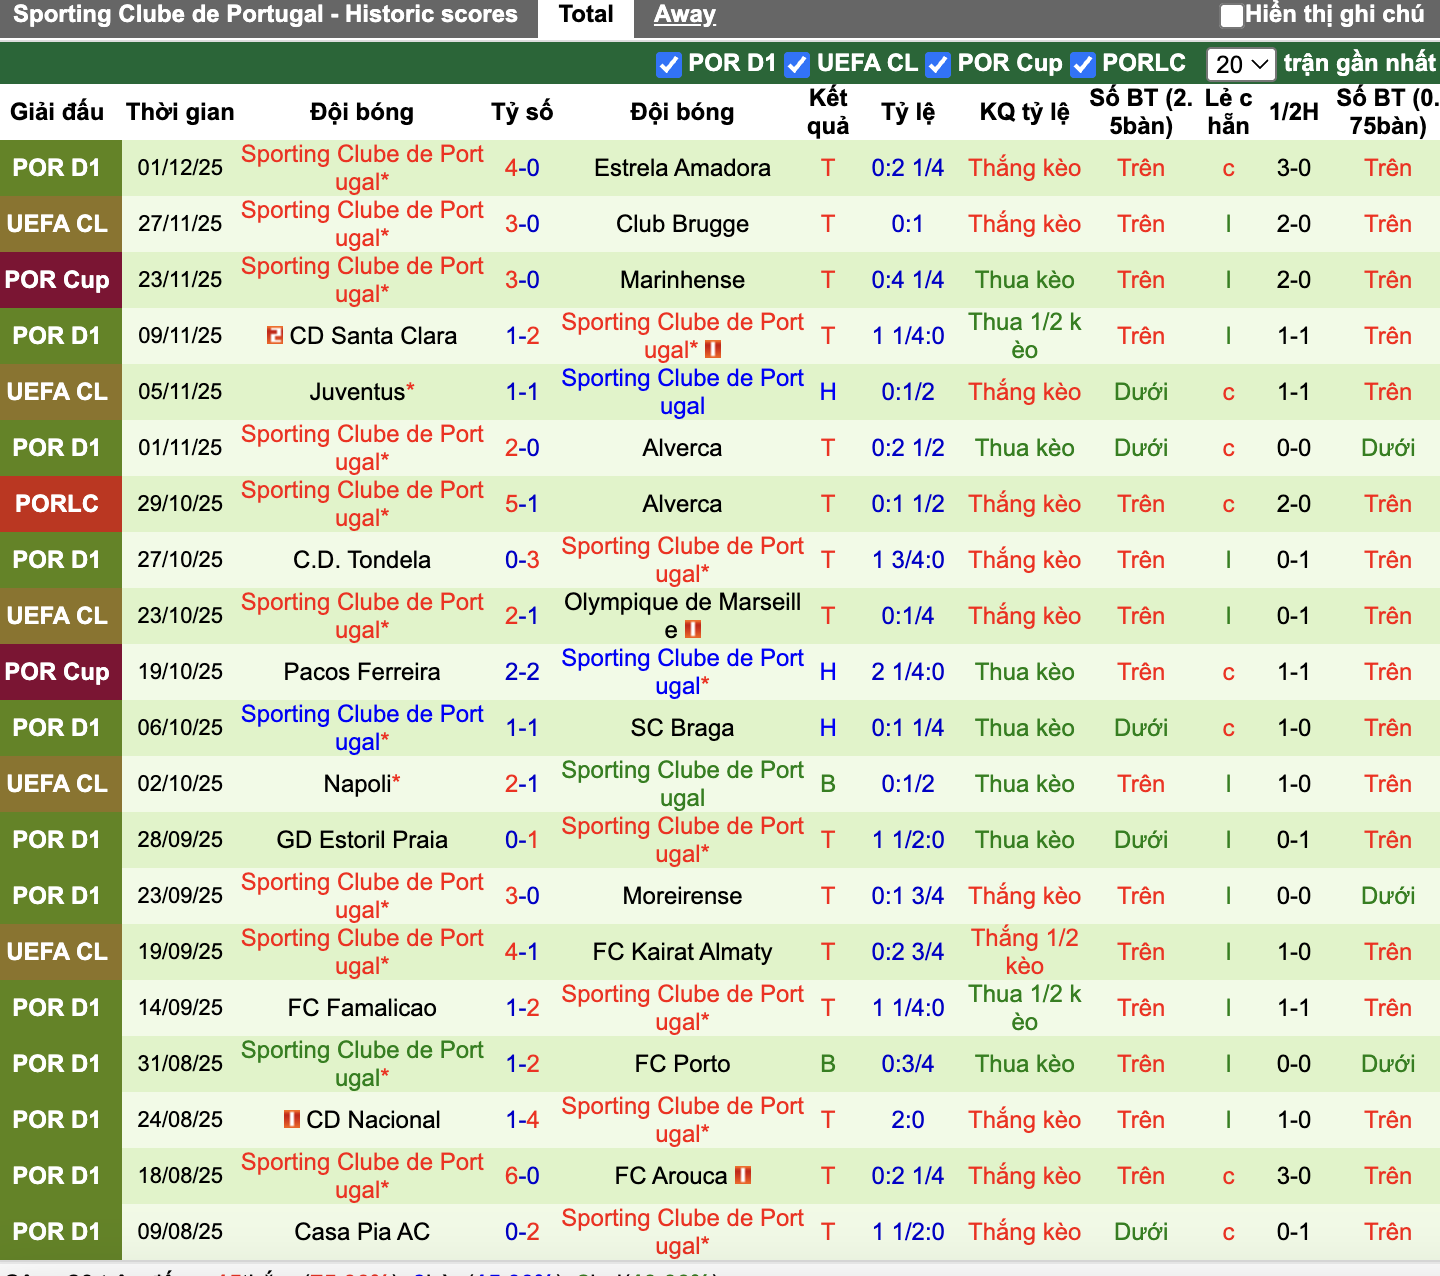Click the Kết quả column header
This screenshot has height=1276, width=1440.
tap(828, 112)
